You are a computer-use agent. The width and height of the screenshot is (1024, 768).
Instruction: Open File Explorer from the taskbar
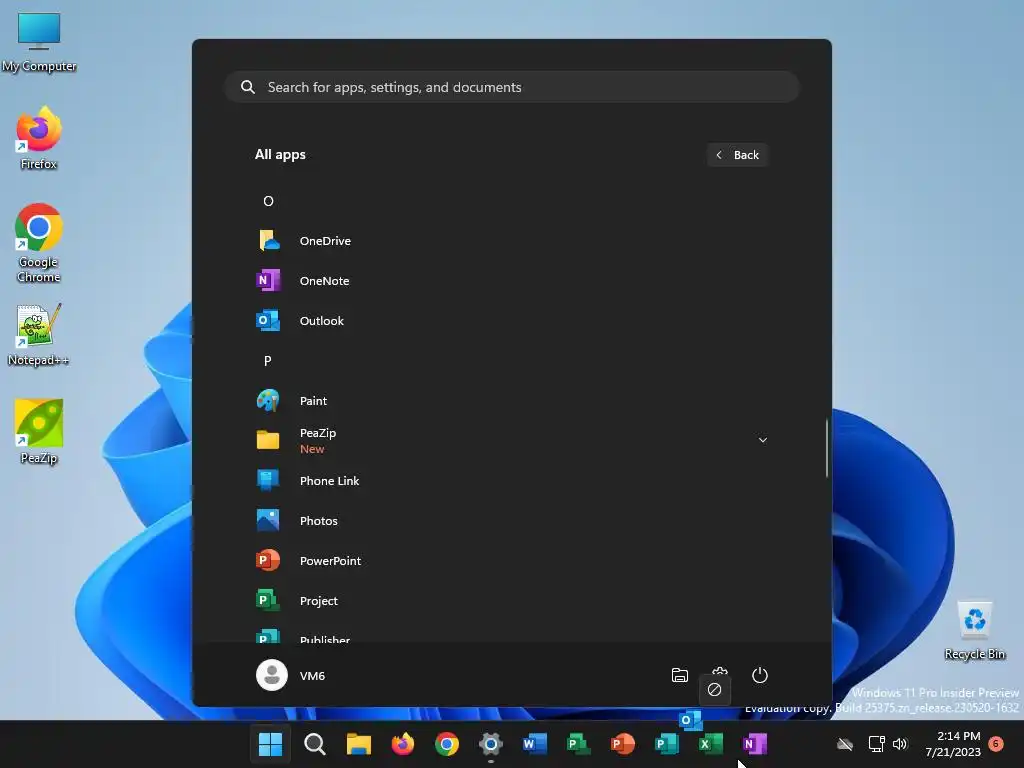359,744
